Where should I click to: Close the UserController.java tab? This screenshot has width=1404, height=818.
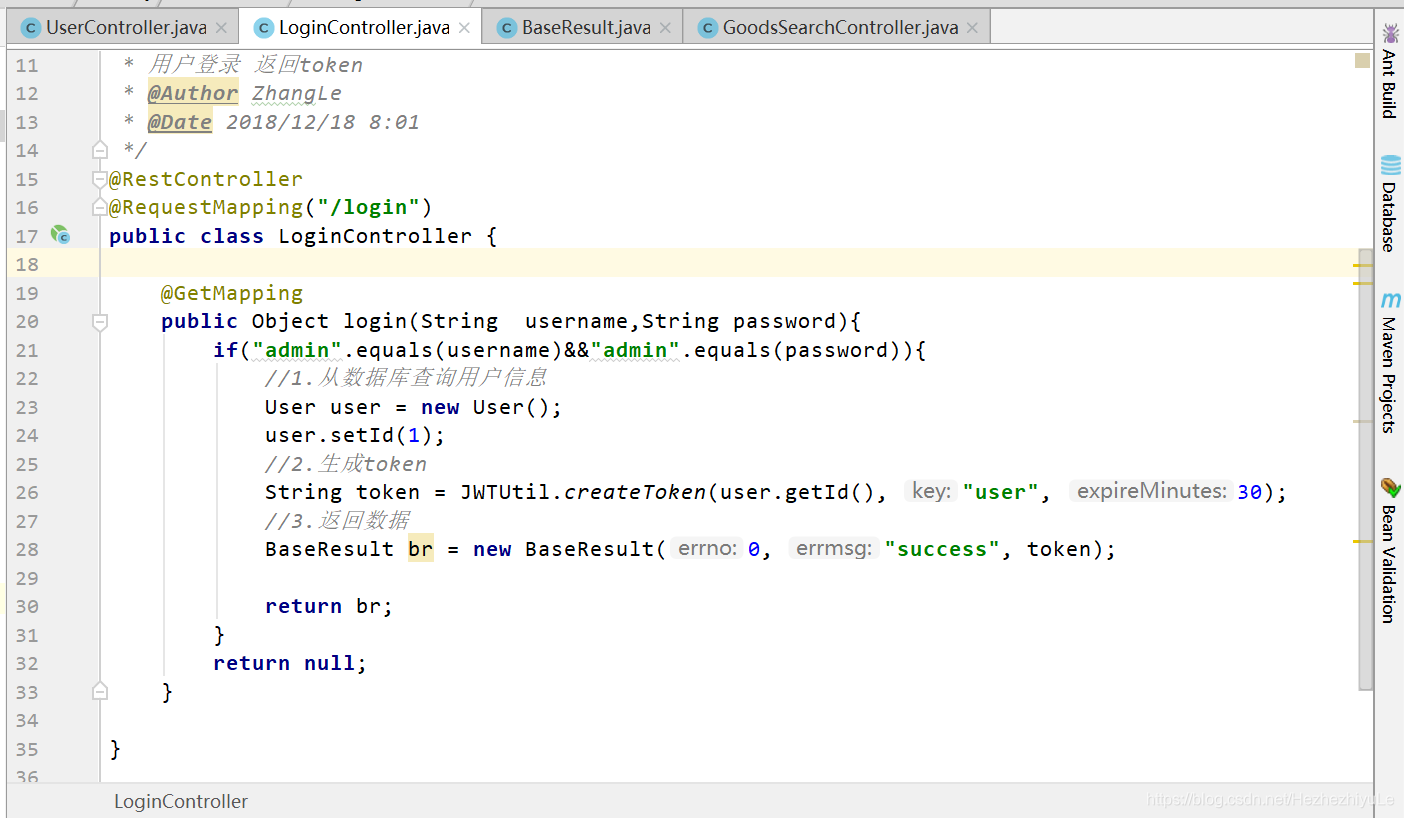pyautogui.click(x=221, y=28)
